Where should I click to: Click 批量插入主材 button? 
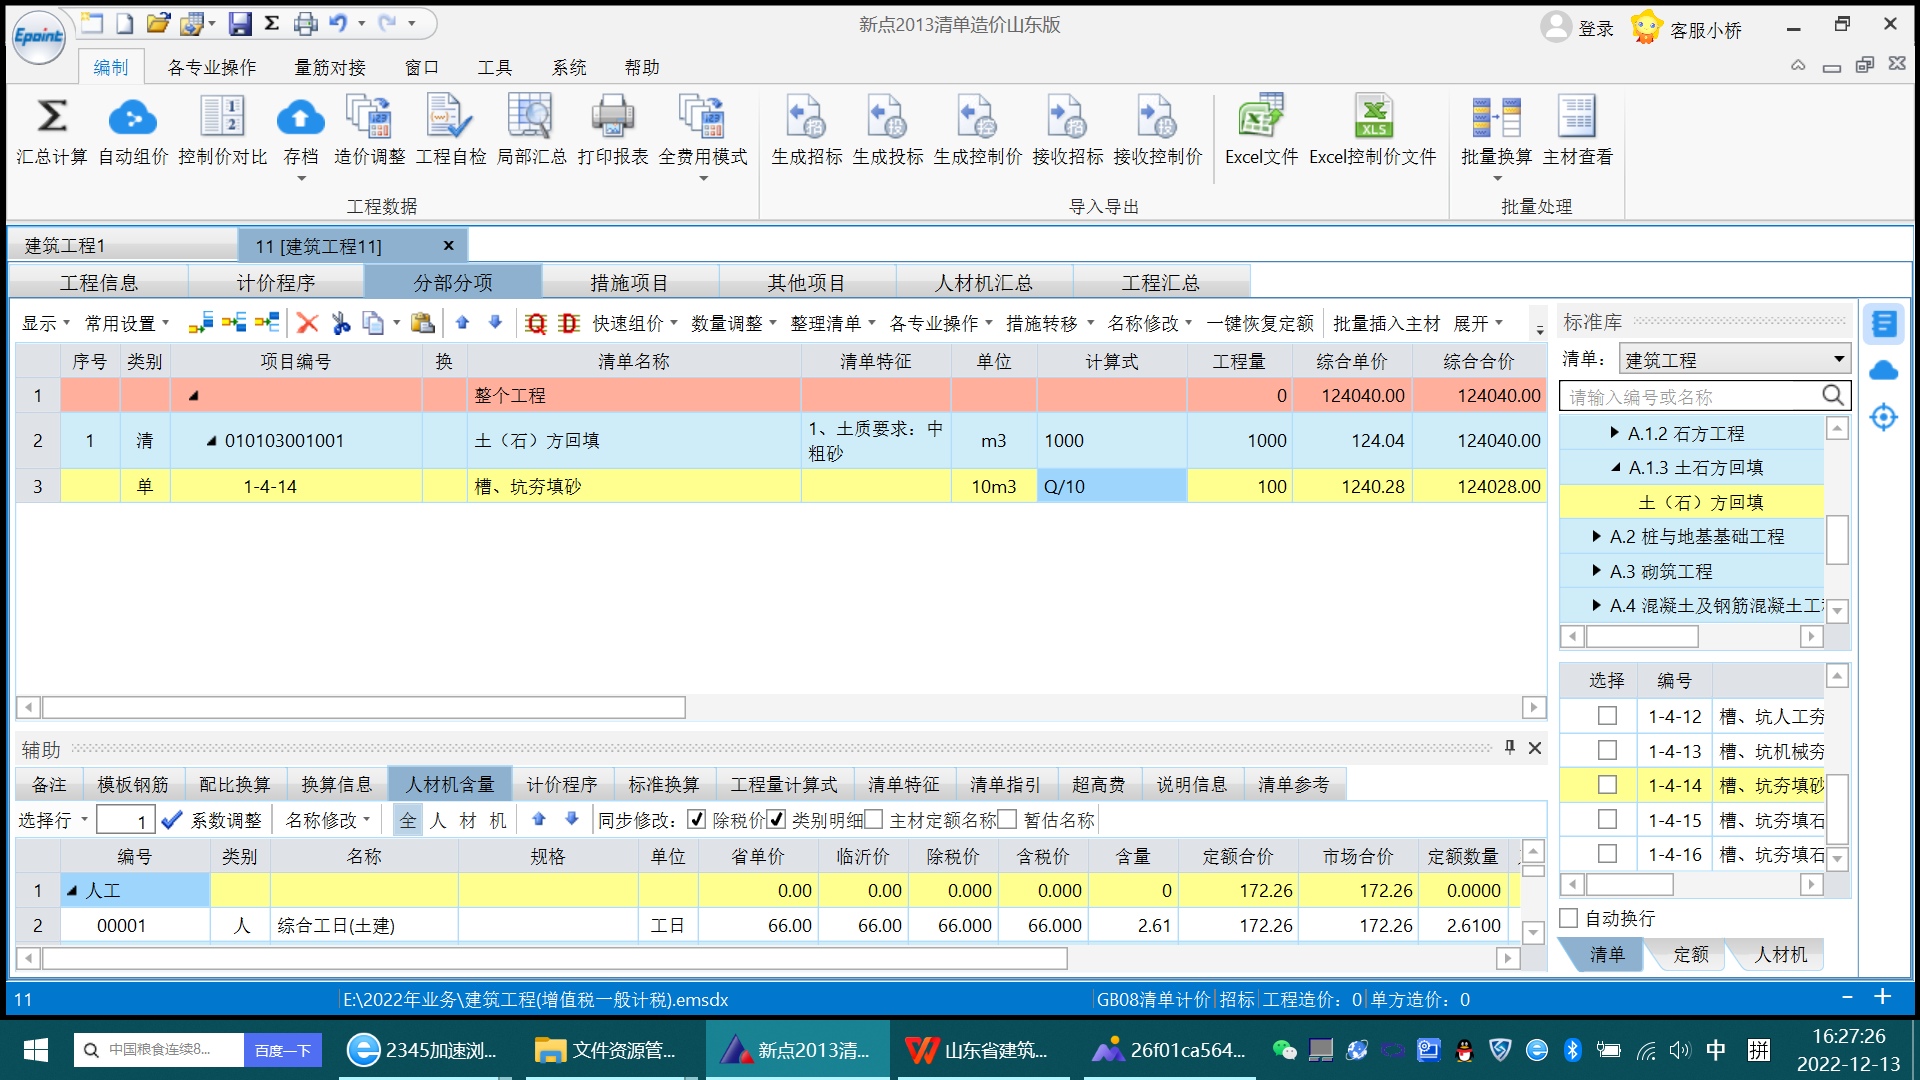pyautogui.click(x=1387, y=323)
